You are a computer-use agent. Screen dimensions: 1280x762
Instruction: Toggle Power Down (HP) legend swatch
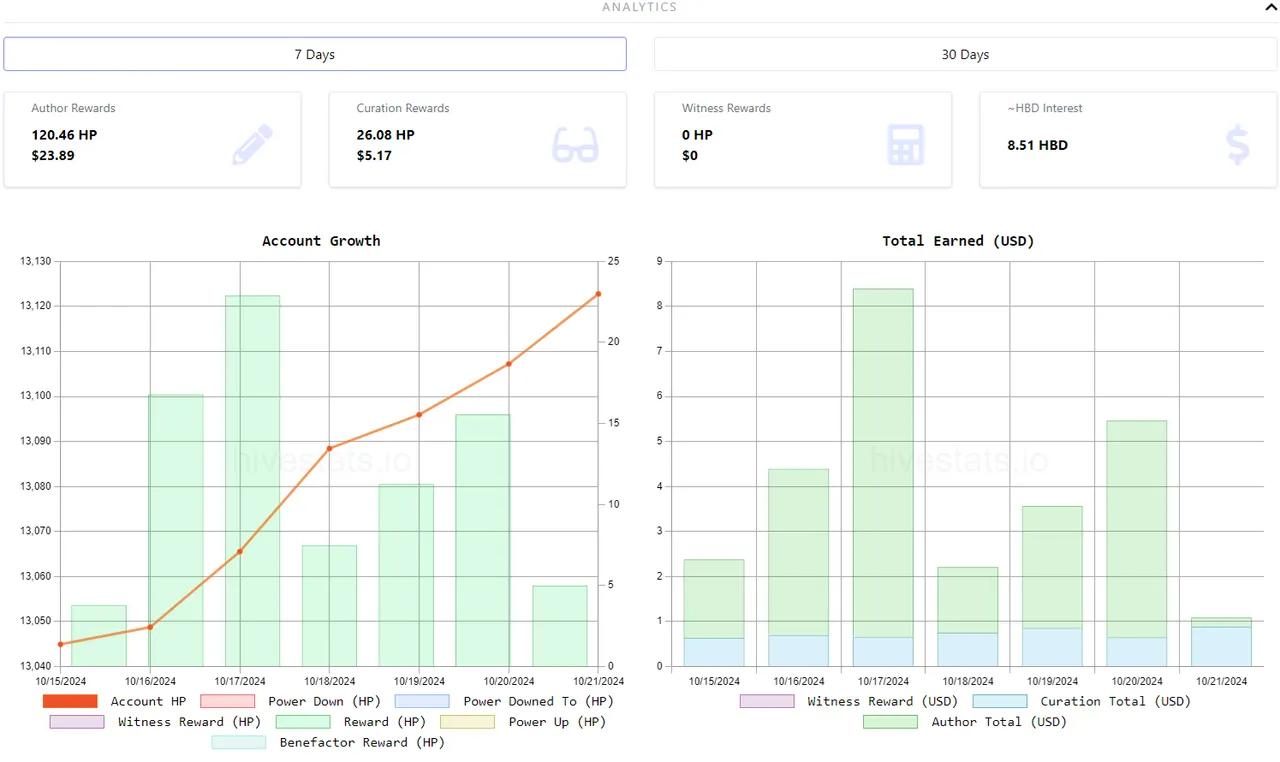pos(228,701)
